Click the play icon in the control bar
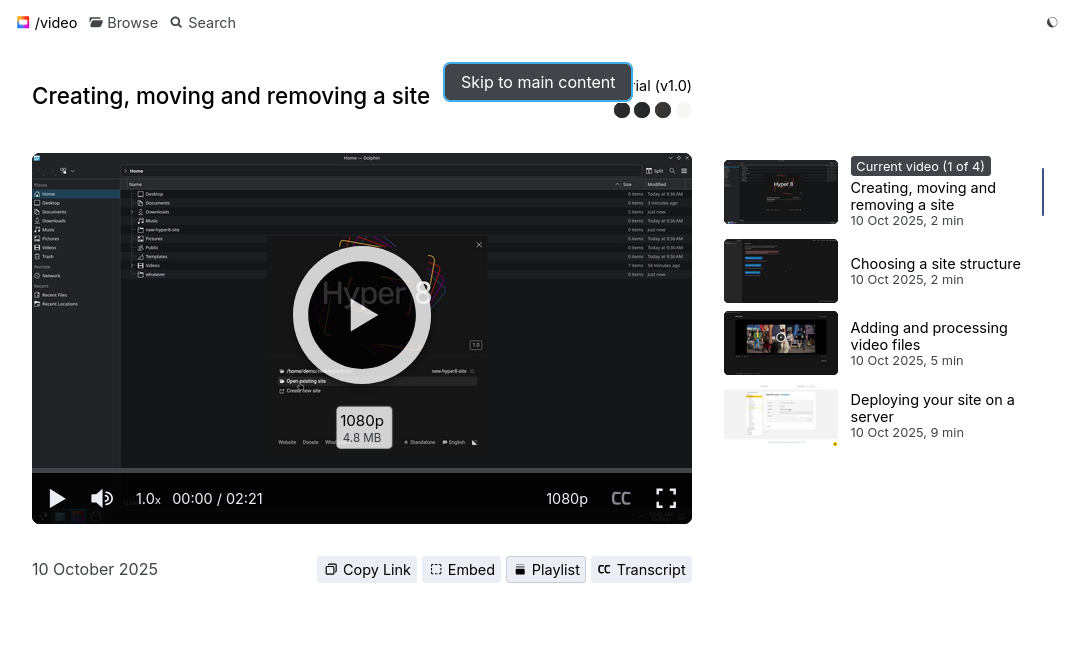This screenshot has height=650, width=1076. [x=57, y=498]
